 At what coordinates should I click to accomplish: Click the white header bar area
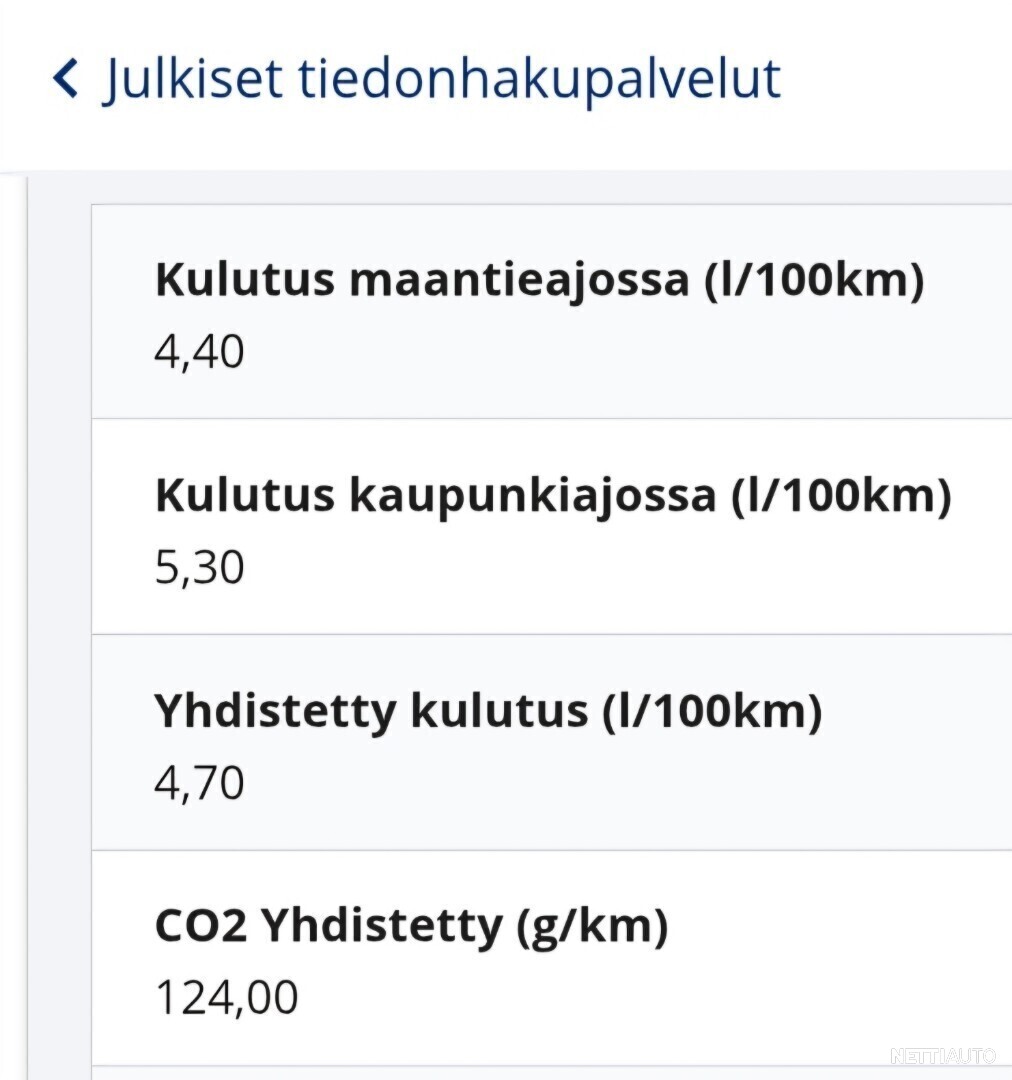(506, 84)
